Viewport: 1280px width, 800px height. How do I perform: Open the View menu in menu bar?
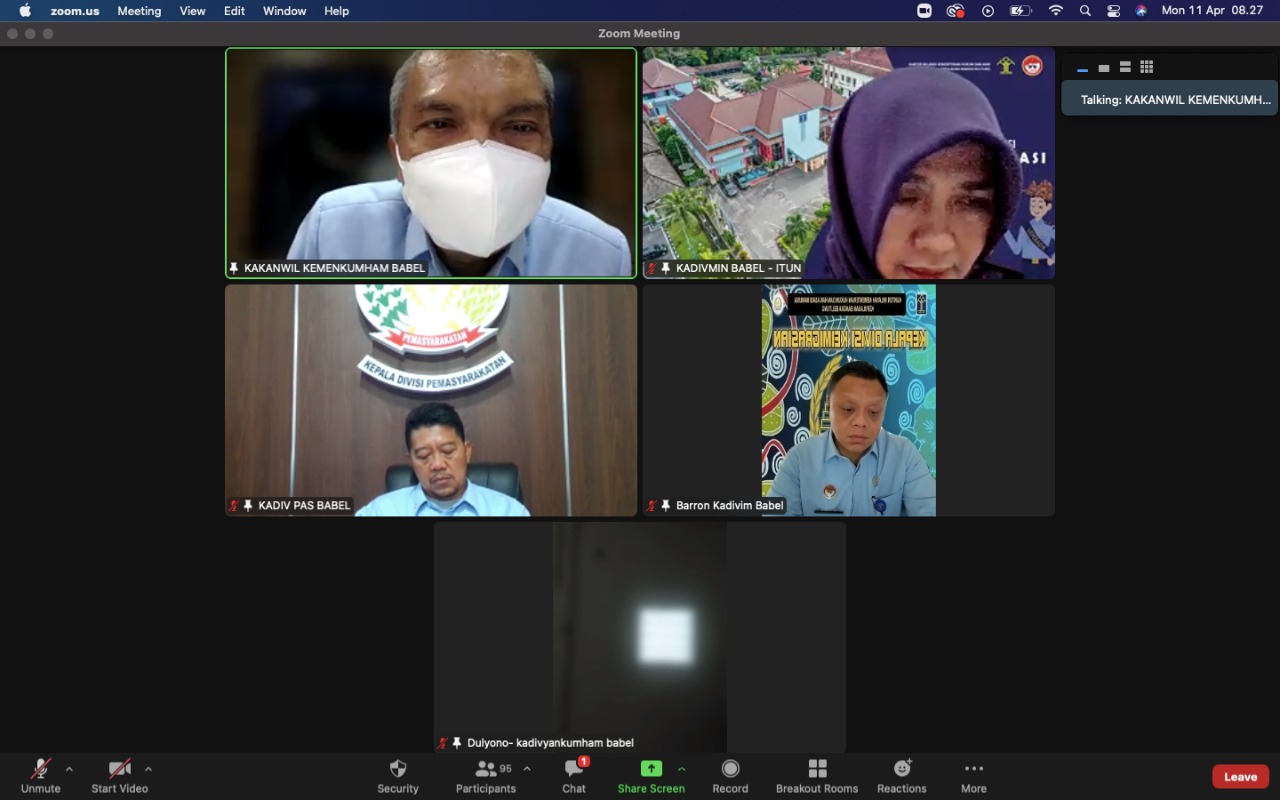coord(192,11)
